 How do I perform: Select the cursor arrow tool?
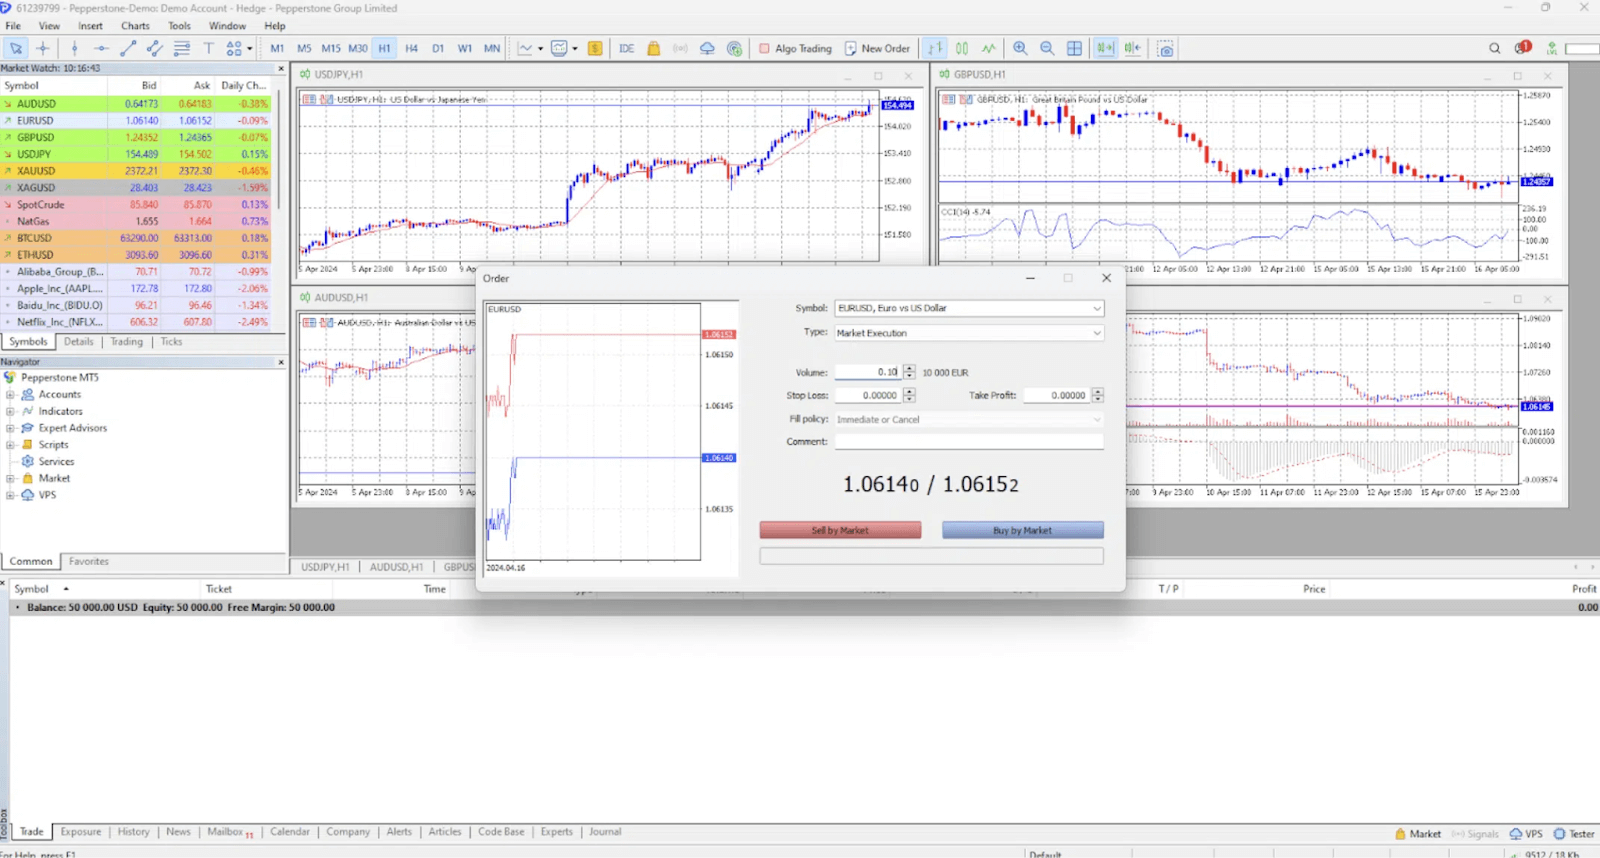pyautogui.click(x=16, y=48)
